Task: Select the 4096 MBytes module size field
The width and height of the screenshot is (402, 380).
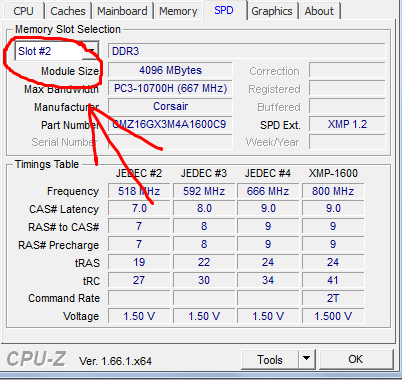Action: tap(170, 70)
